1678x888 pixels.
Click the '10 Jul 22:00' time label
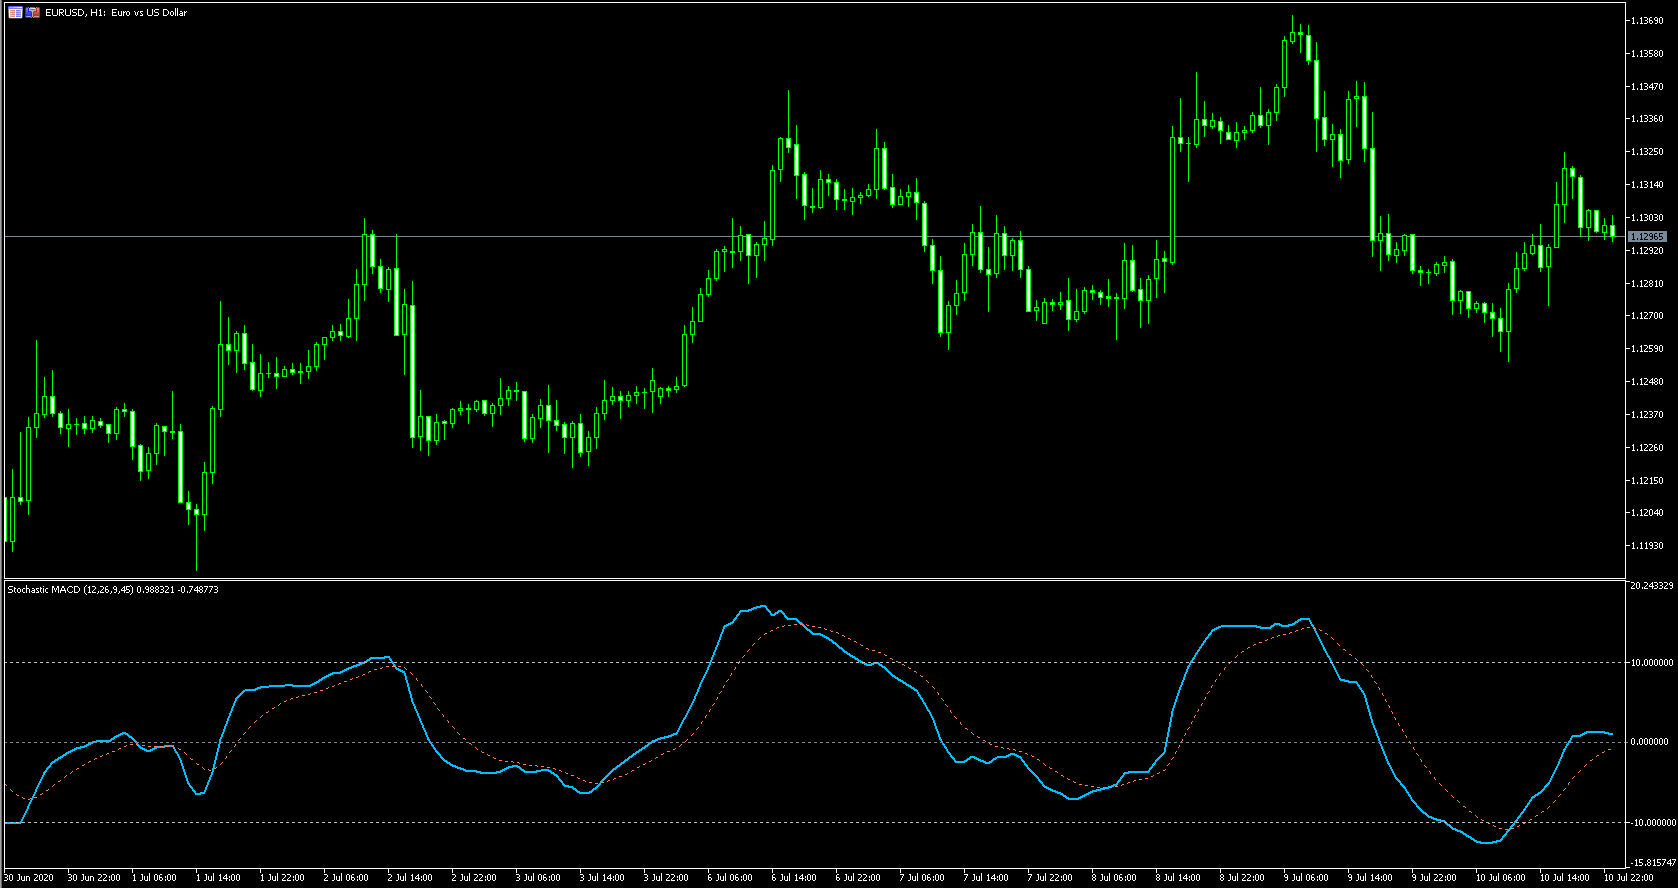click(x=1628, y=878)
